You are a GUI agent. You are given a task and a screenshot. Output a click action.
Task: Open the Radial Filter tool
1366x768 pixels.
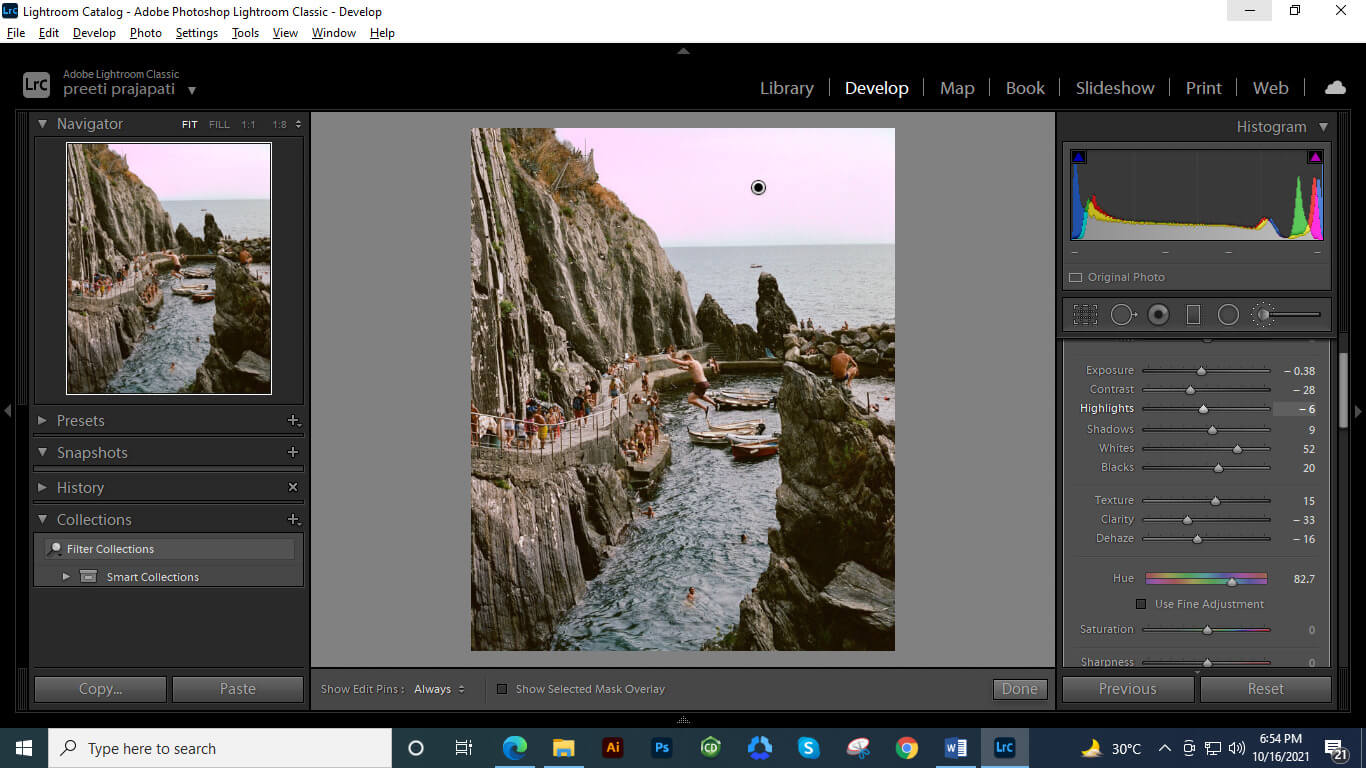click(1228, 314)
